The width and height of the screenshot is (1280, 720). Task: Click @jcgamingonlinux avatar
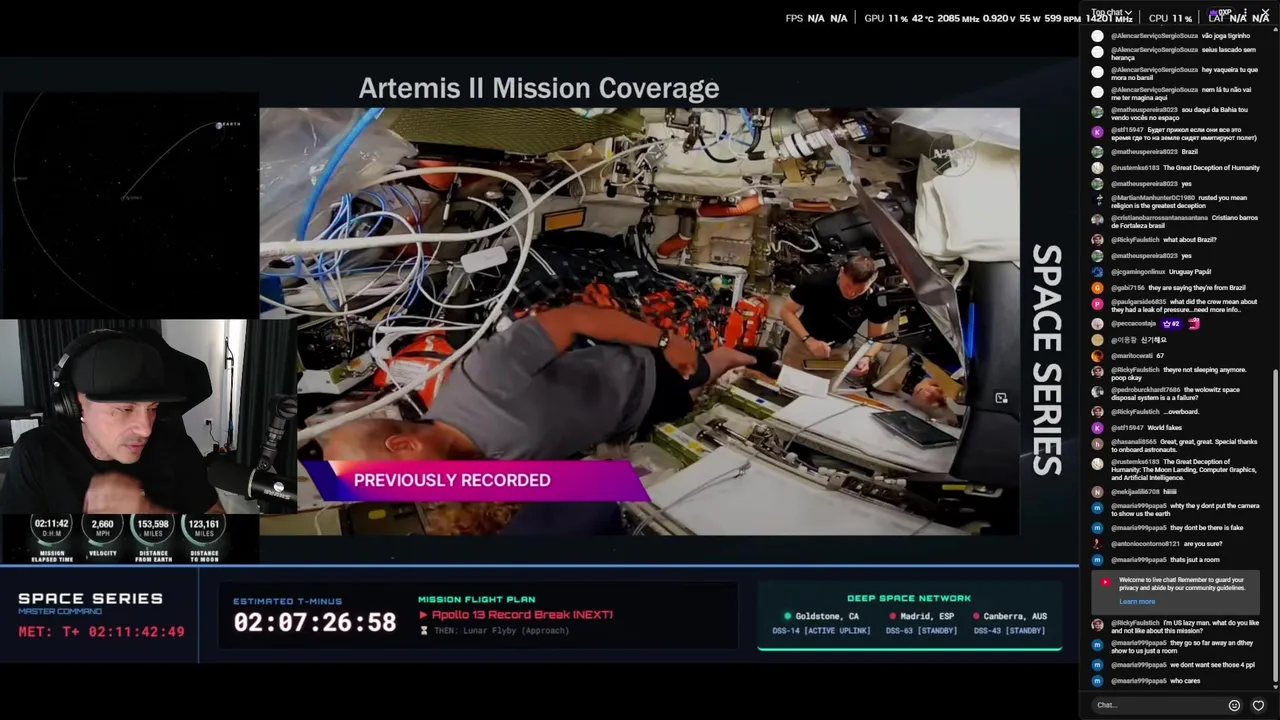tap(1097, 272)
